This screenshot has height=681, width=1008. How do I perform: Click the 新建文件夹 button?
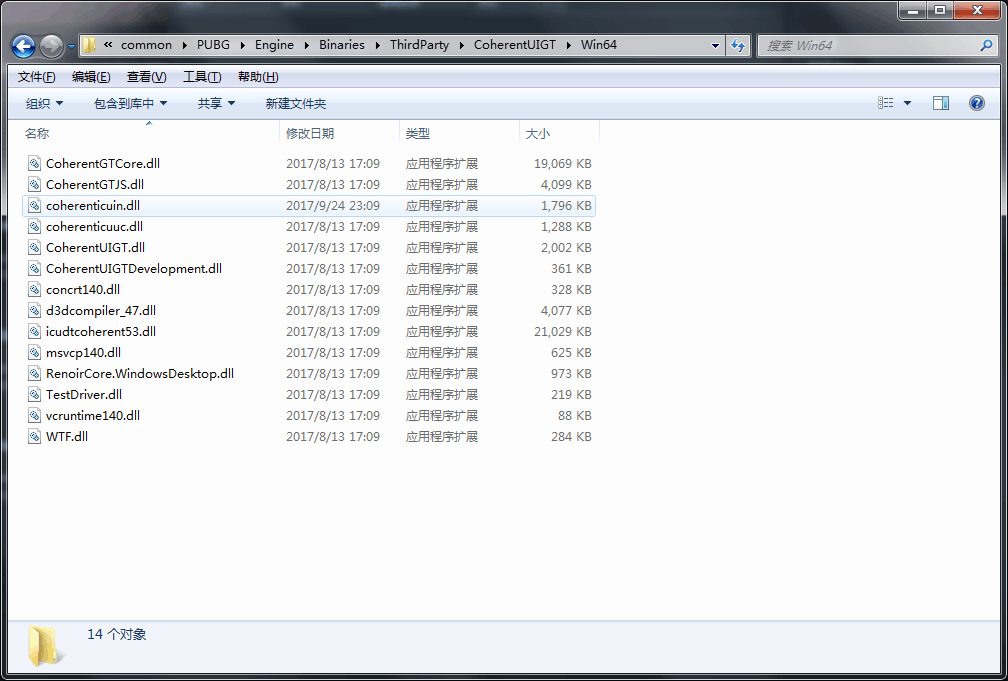tap(295, 103)
